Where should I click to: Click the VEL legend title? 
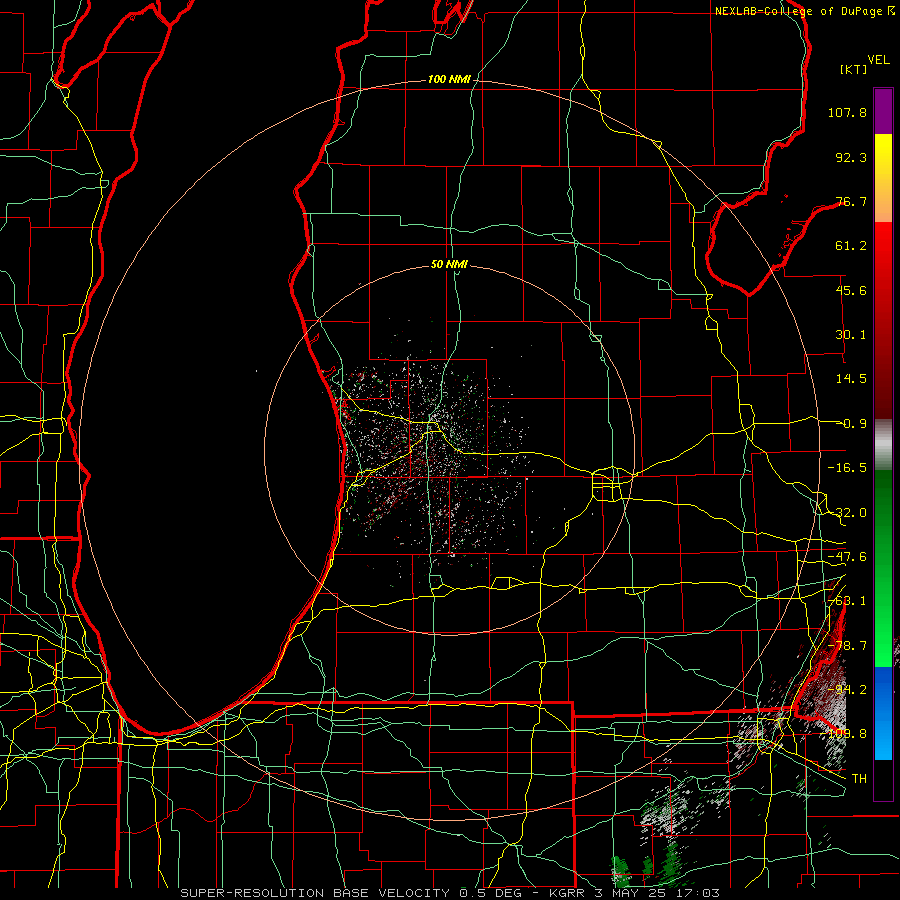tap(878, 60)
